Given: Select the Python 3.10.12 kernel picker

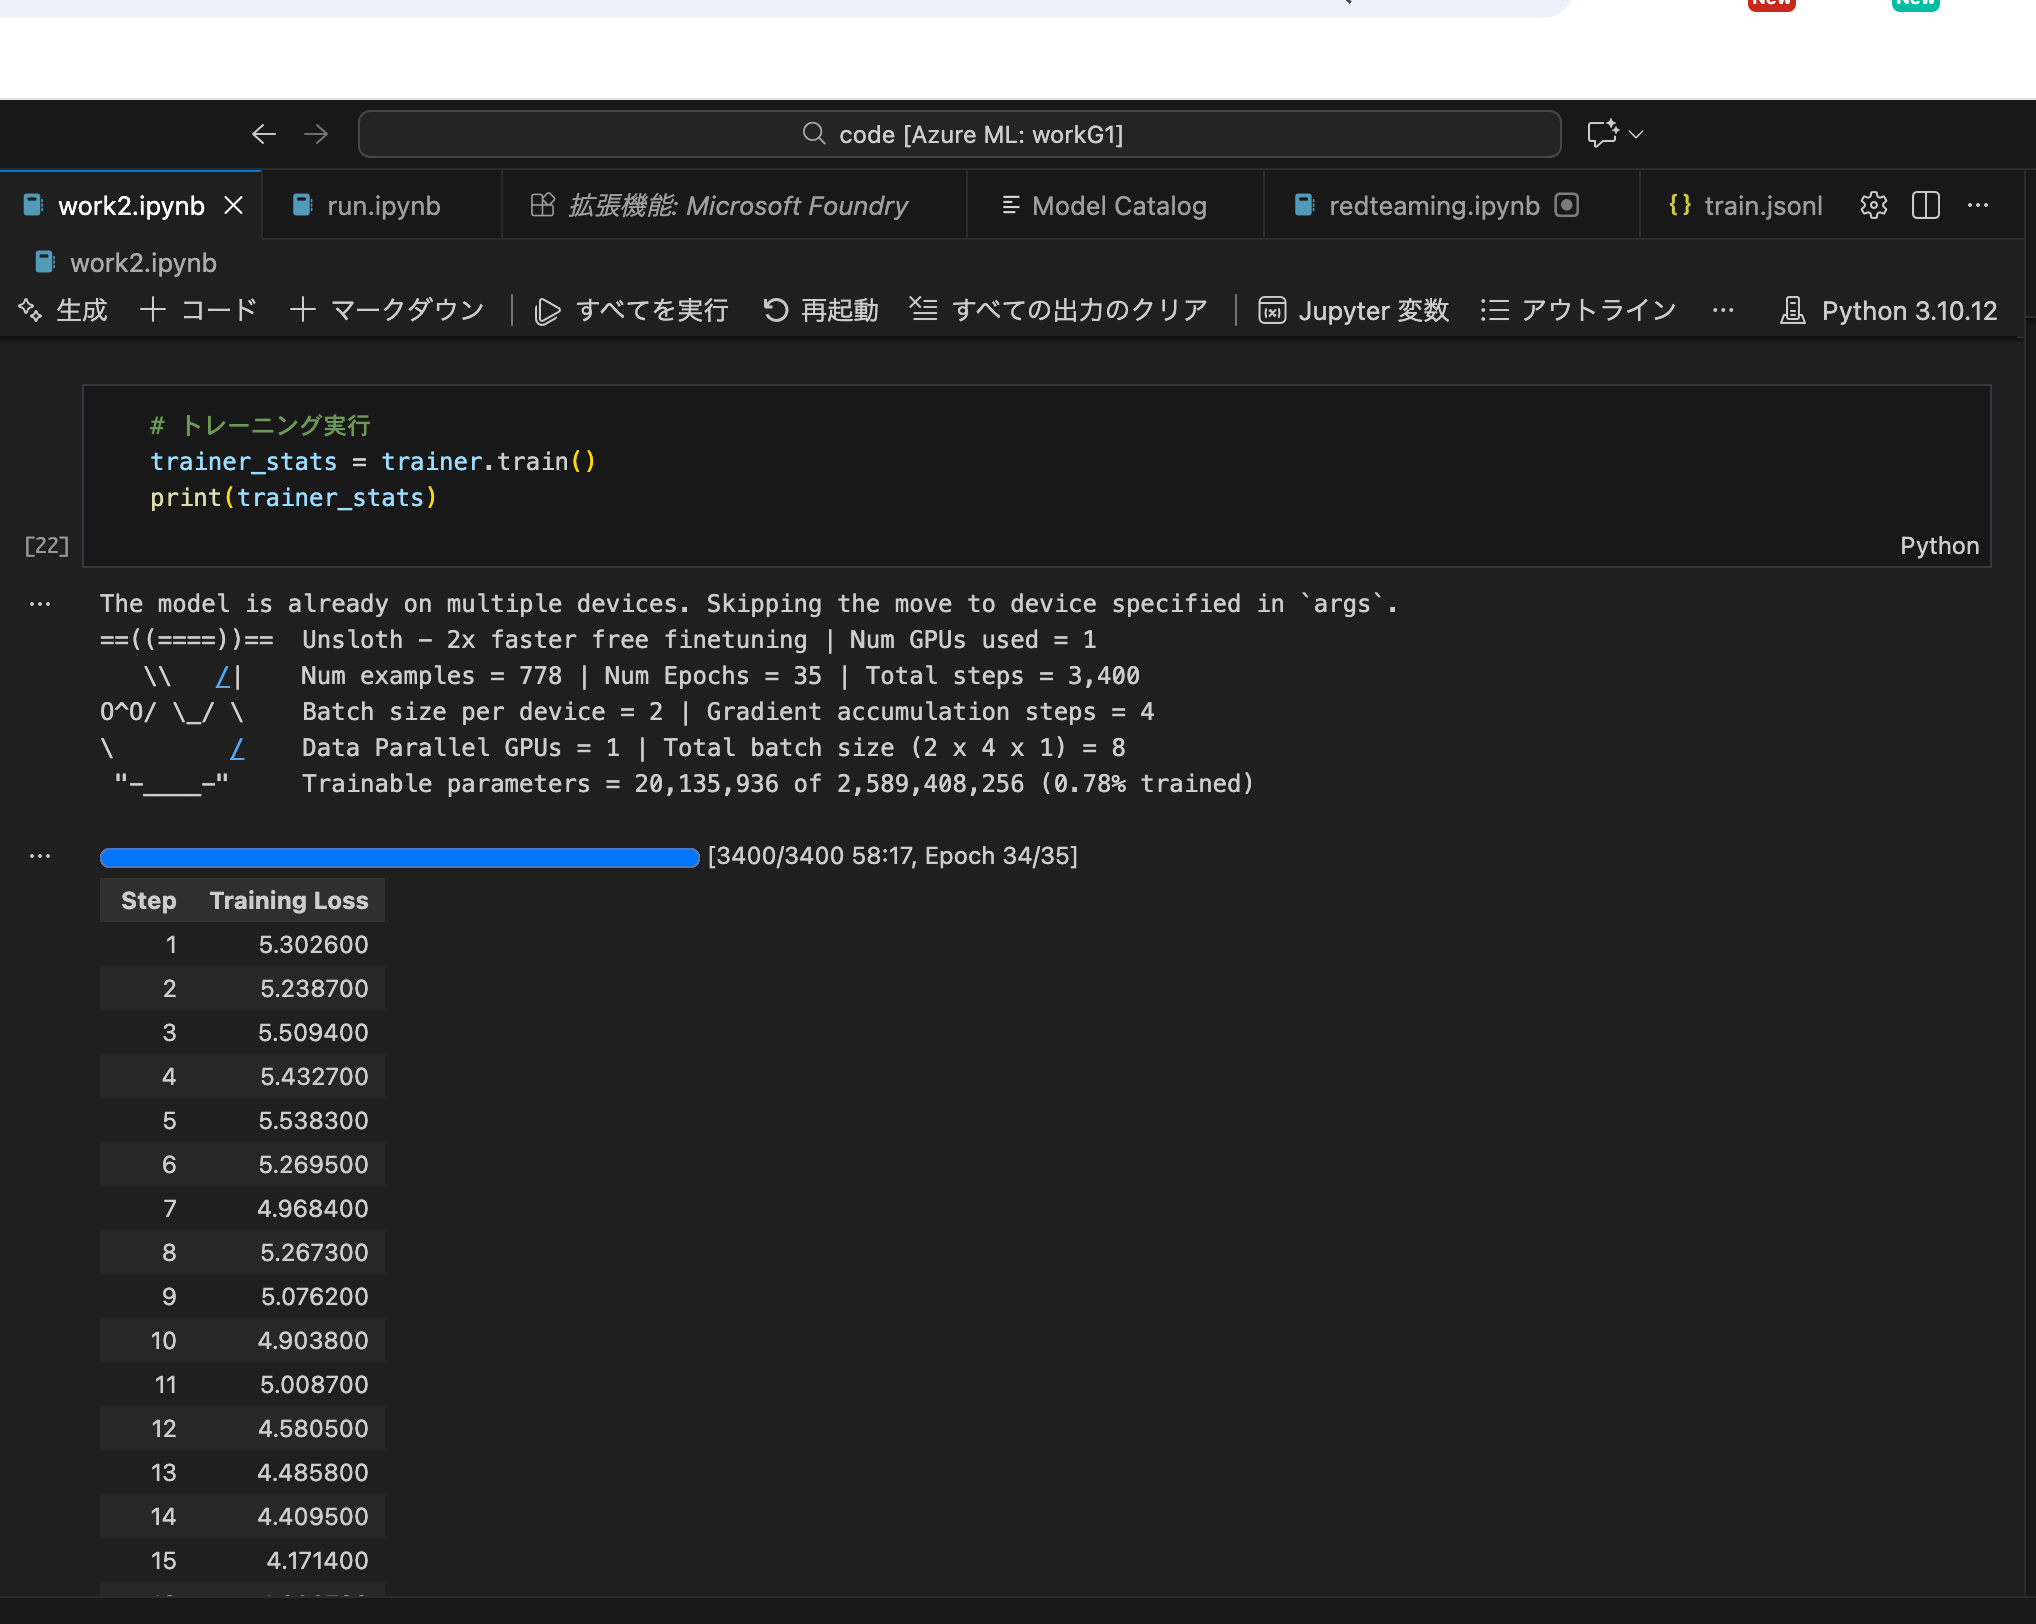Looking at the screenshot, I should coord(1889,311).
